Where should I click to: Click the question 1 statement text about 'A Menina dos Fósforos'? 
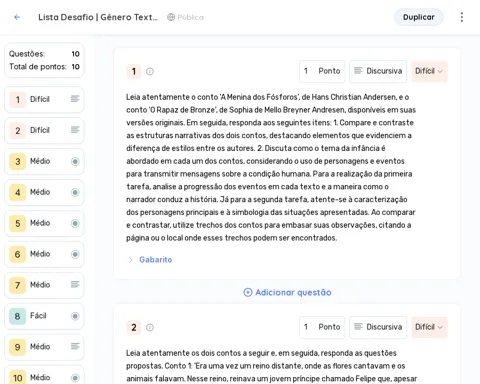click(x=271, y=167)
